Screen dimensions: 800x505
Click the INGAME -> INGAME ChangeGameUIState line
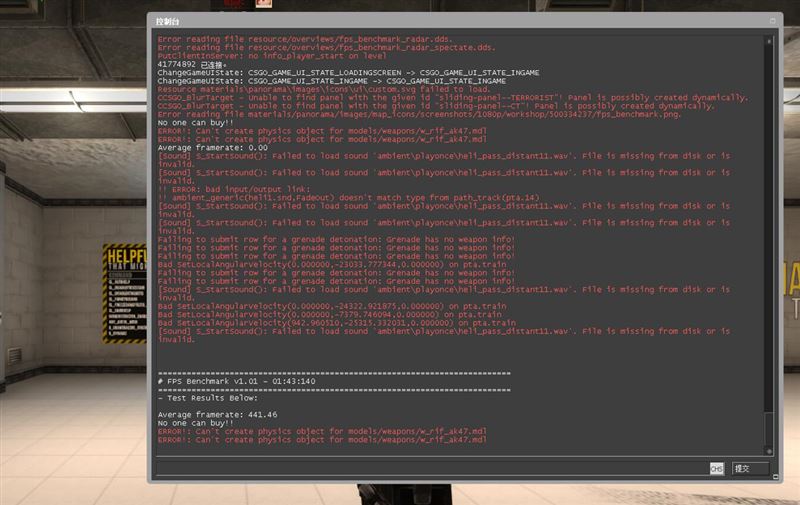332,81
